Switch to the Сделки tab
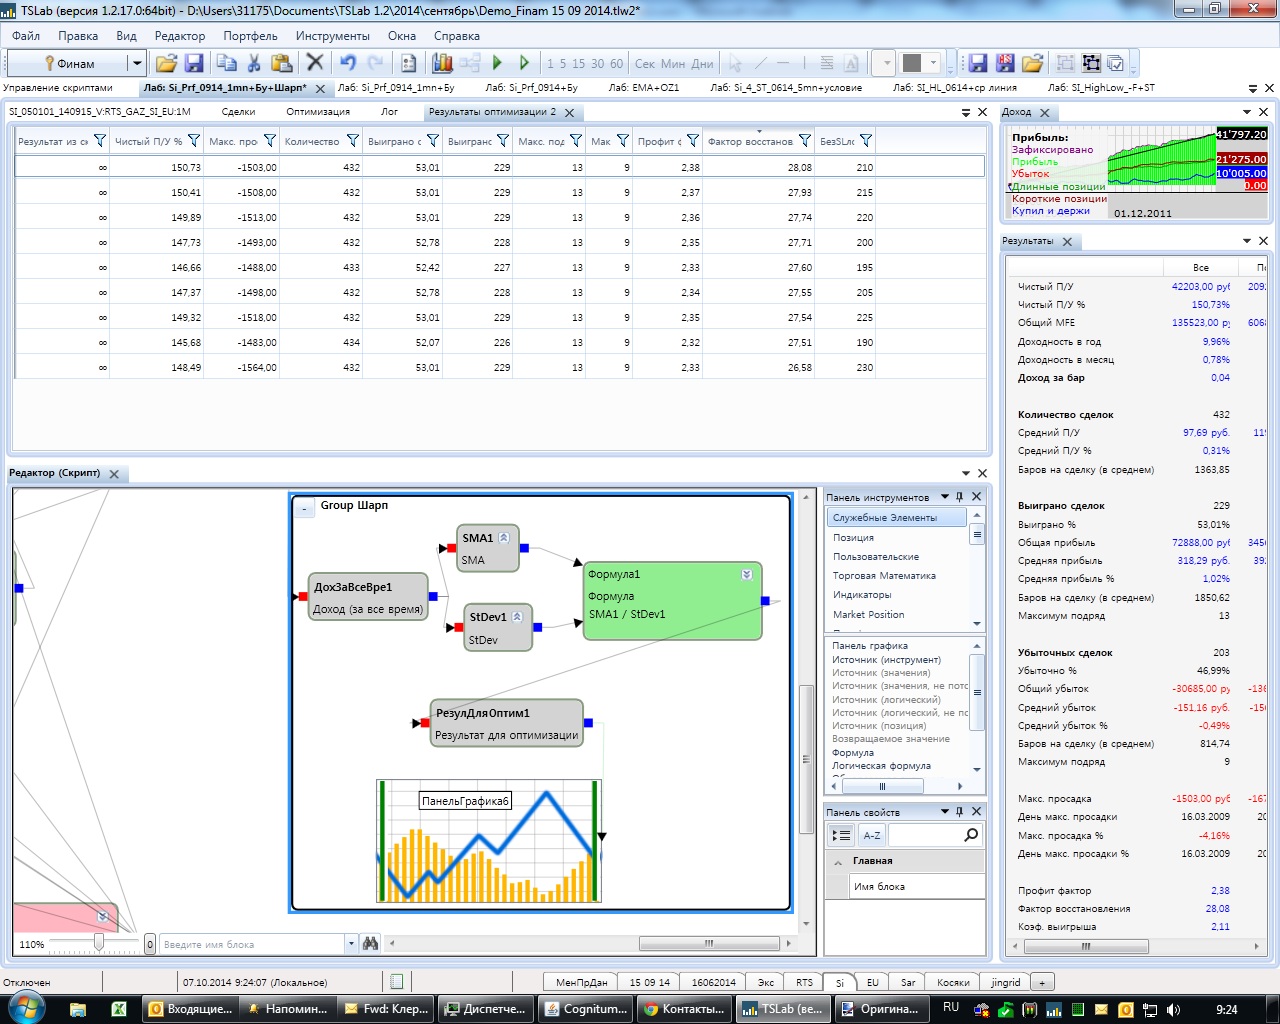The height and width of the screenshot is (1024, 1280). pyautogui.click(x=238, y=112)
